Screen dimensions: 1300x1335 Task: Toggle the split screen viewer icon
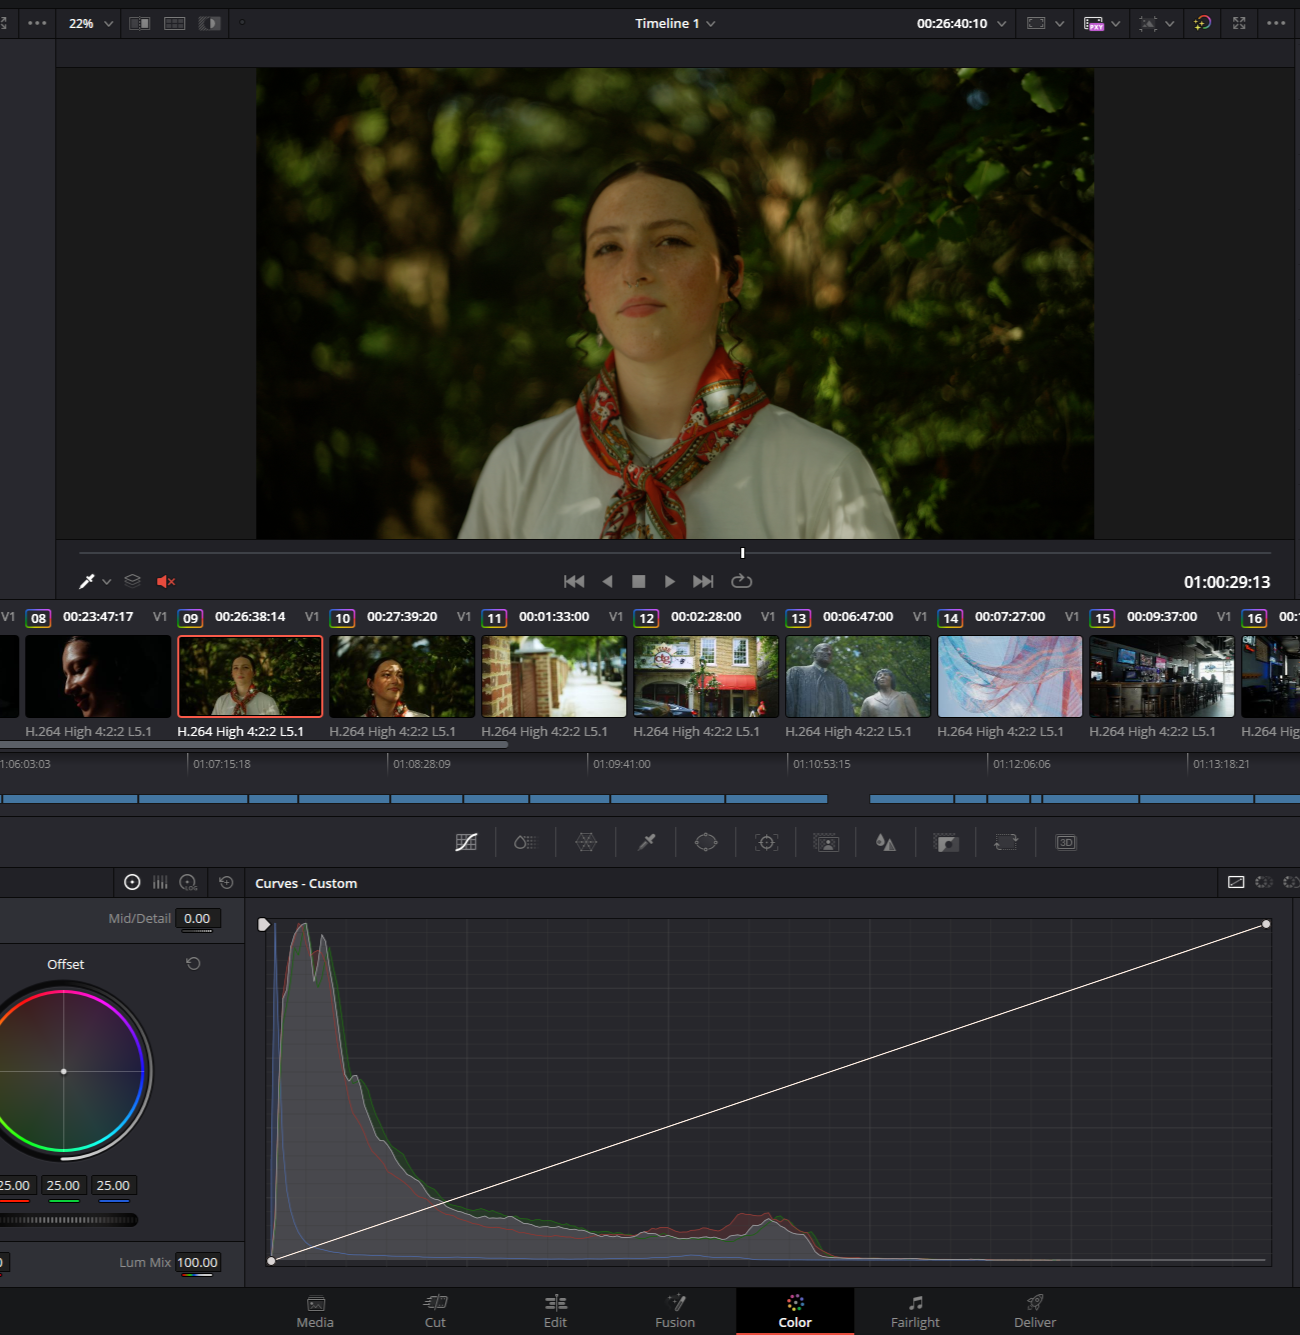(175, 23)
